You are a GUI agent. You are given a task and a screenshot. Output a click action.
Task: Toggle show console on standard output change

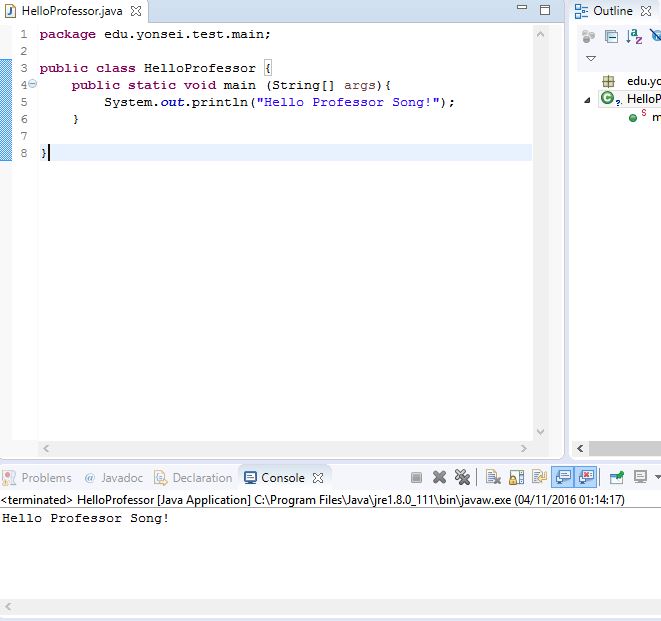click(563, 478)
